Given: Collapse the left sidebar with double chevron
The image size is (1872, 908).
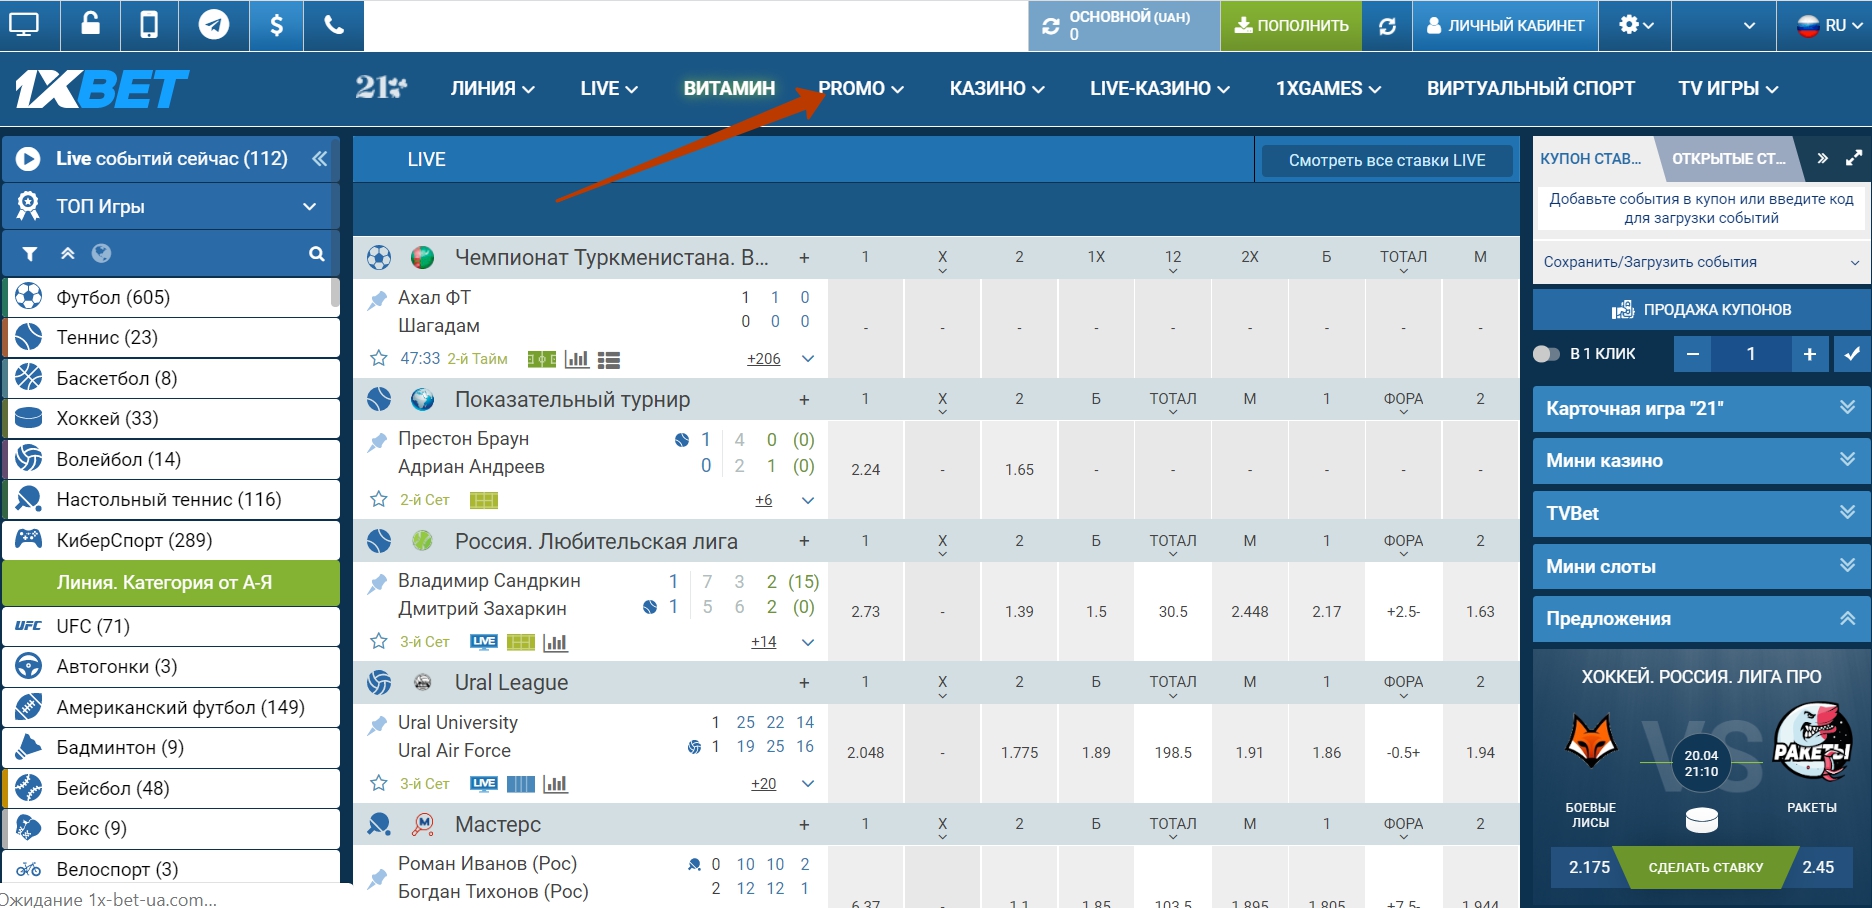Looking at the screenshot, I should pos(319,159).
